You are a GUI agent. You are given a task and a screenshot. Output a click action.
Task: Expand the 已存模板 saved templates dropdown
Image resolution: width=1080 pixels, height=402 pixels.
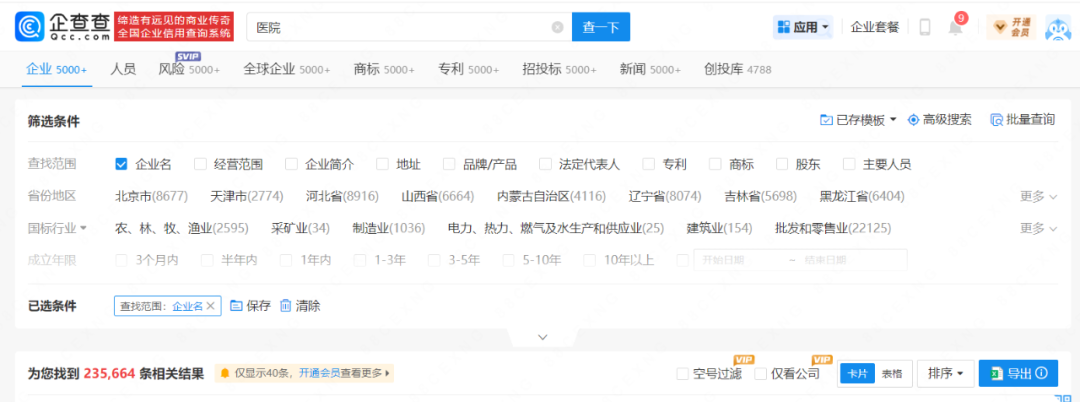[858, 120]
